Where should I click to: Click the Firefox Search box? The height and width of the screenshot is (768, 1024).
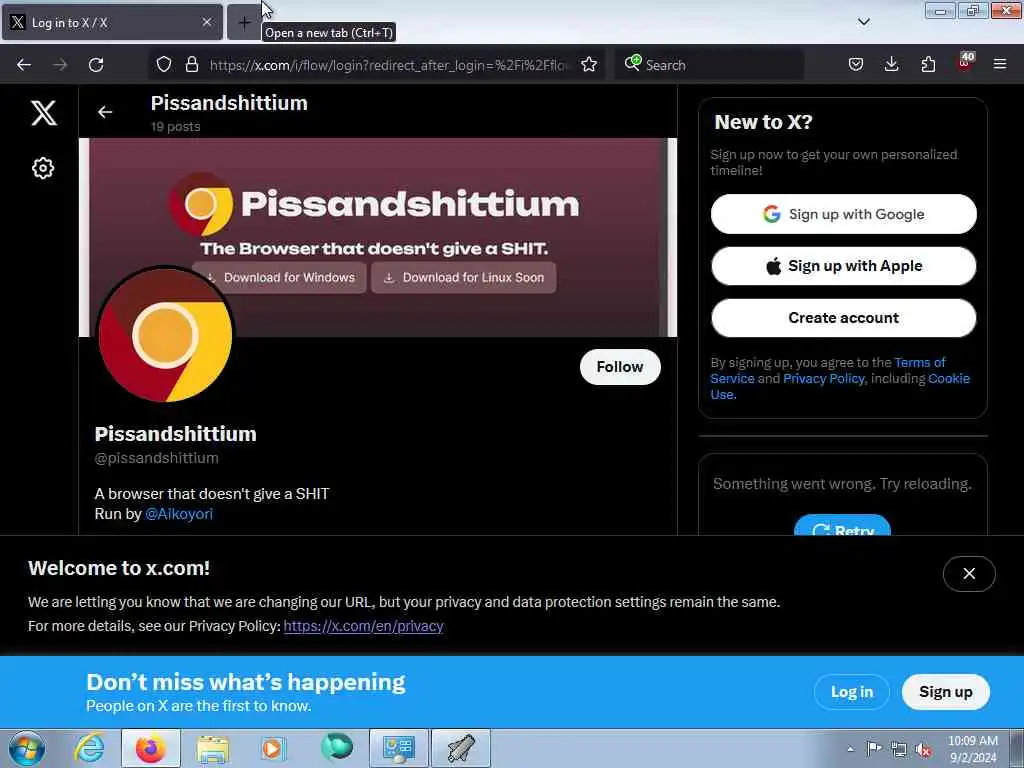point(709,65)
